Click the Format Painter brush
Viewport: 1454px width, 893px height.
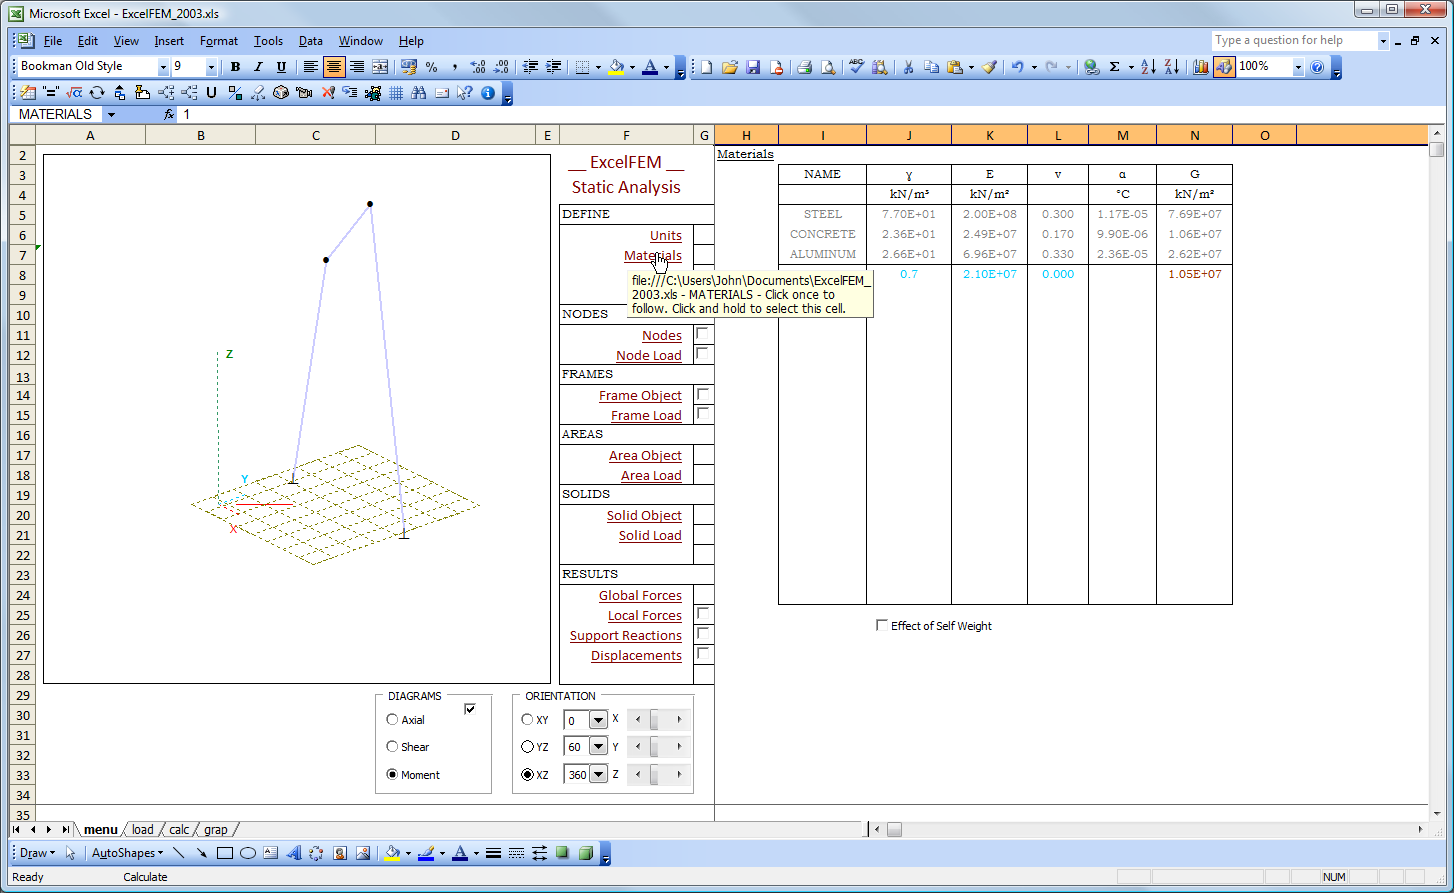coord(989,67)
